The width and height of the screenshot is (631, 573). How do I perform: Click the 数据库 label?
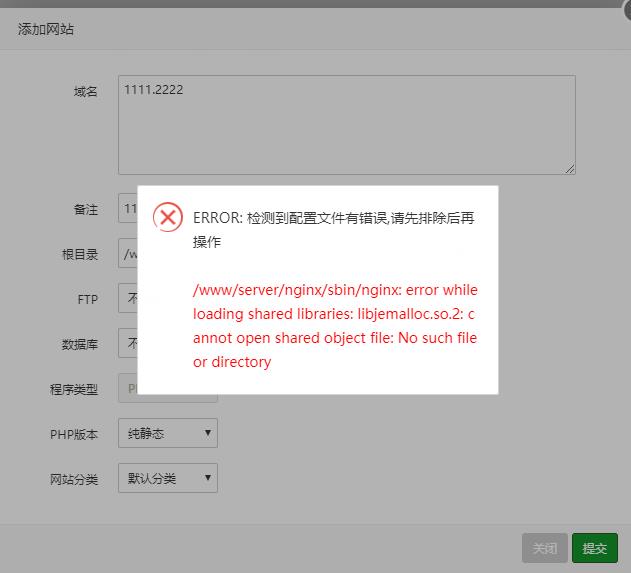tap(80, 344)
